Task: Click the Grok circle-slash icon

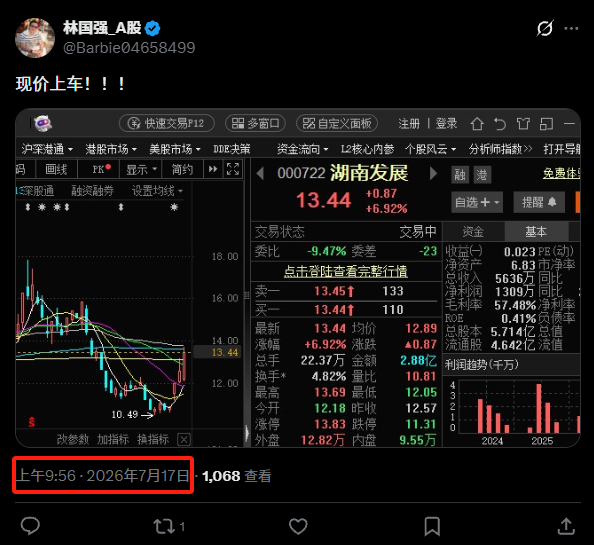Action: coord(545,28)
